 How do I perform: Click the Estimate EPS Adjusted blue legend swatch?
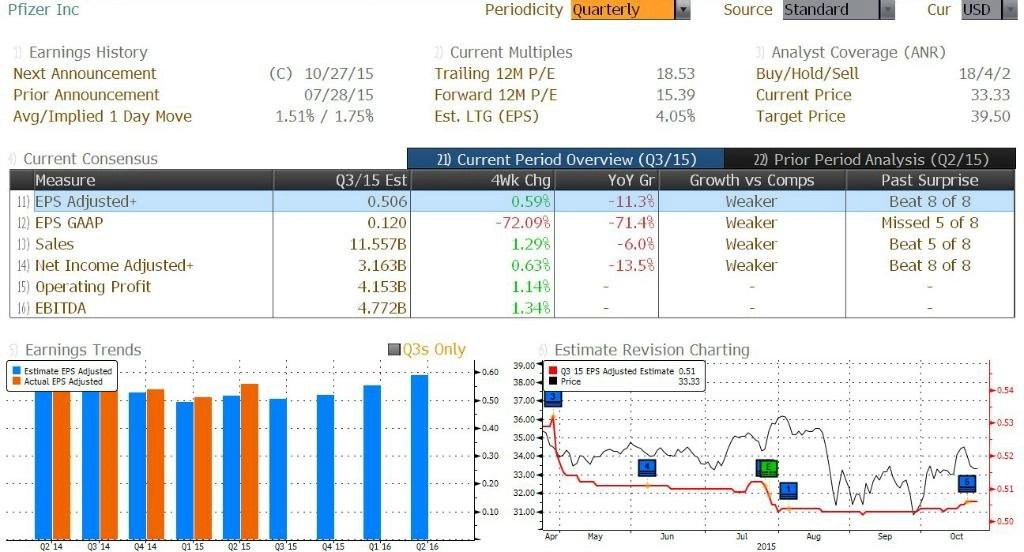point(16,370)
